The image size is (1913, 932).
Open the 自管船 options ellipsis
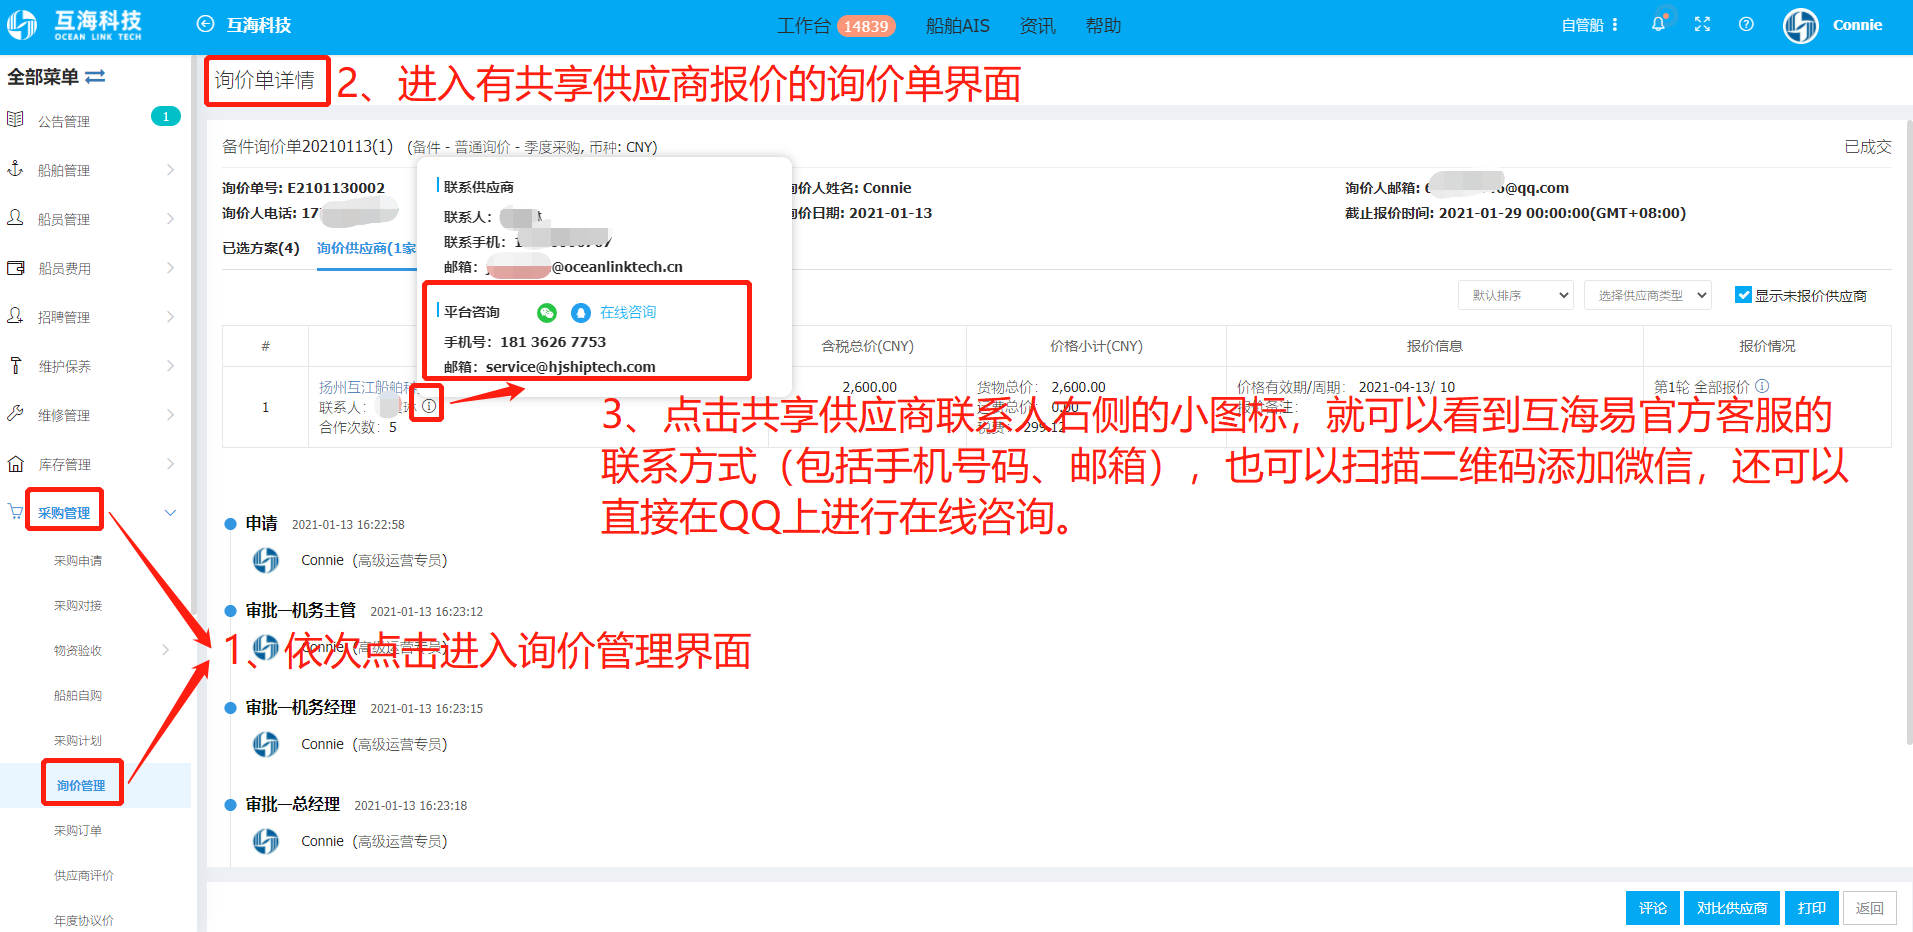point(1615,25)
